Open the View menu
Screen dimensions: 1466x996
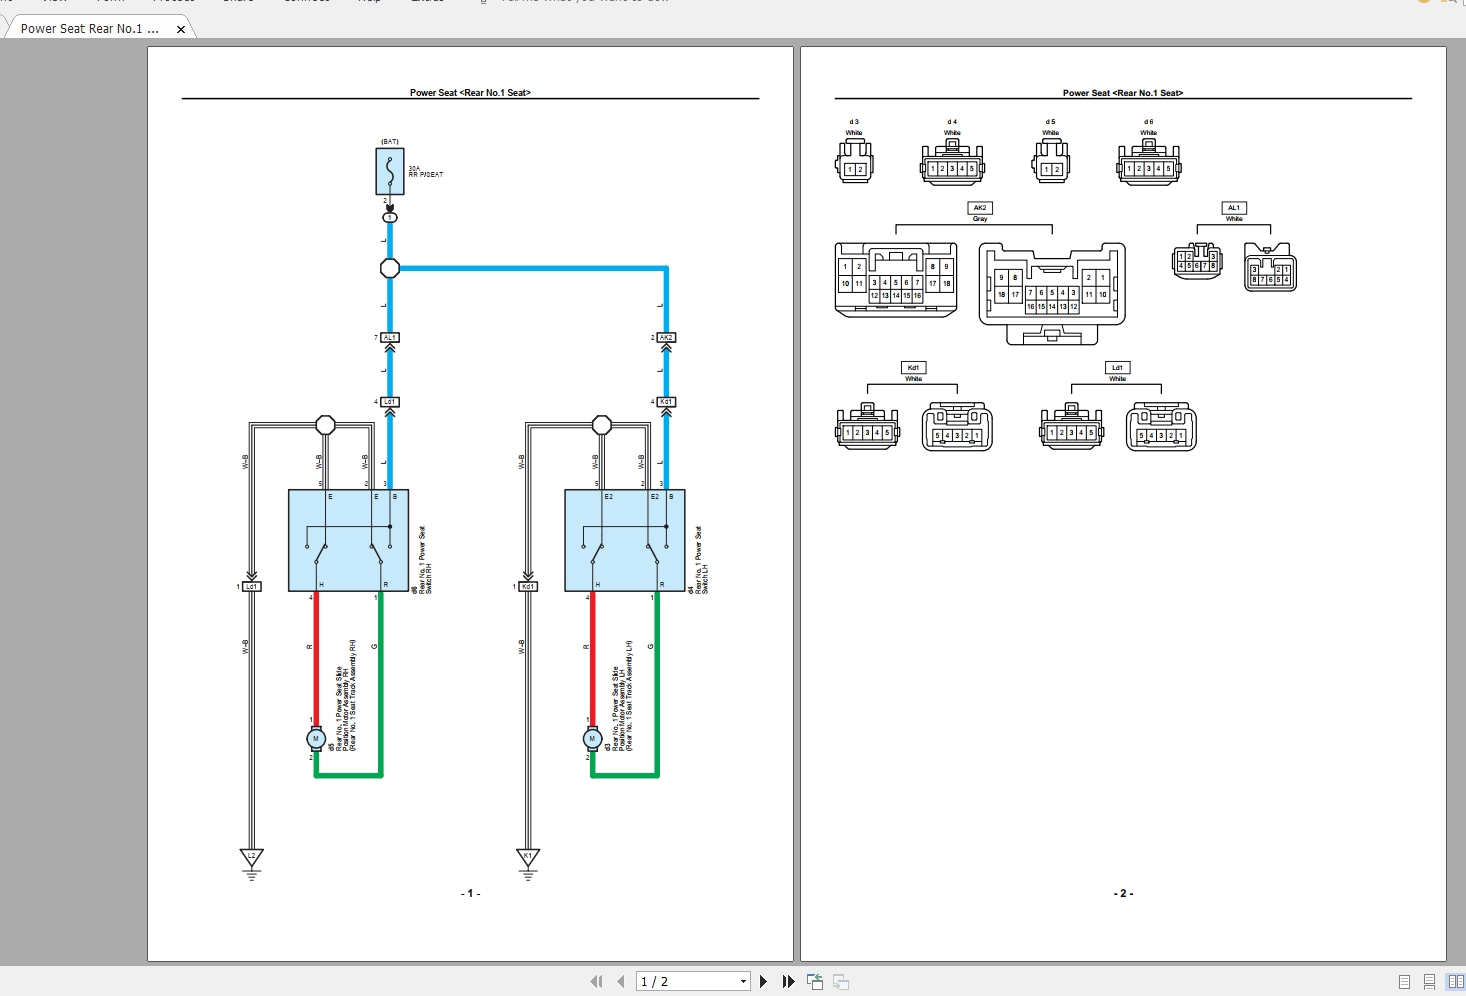[x=55, y=2]
